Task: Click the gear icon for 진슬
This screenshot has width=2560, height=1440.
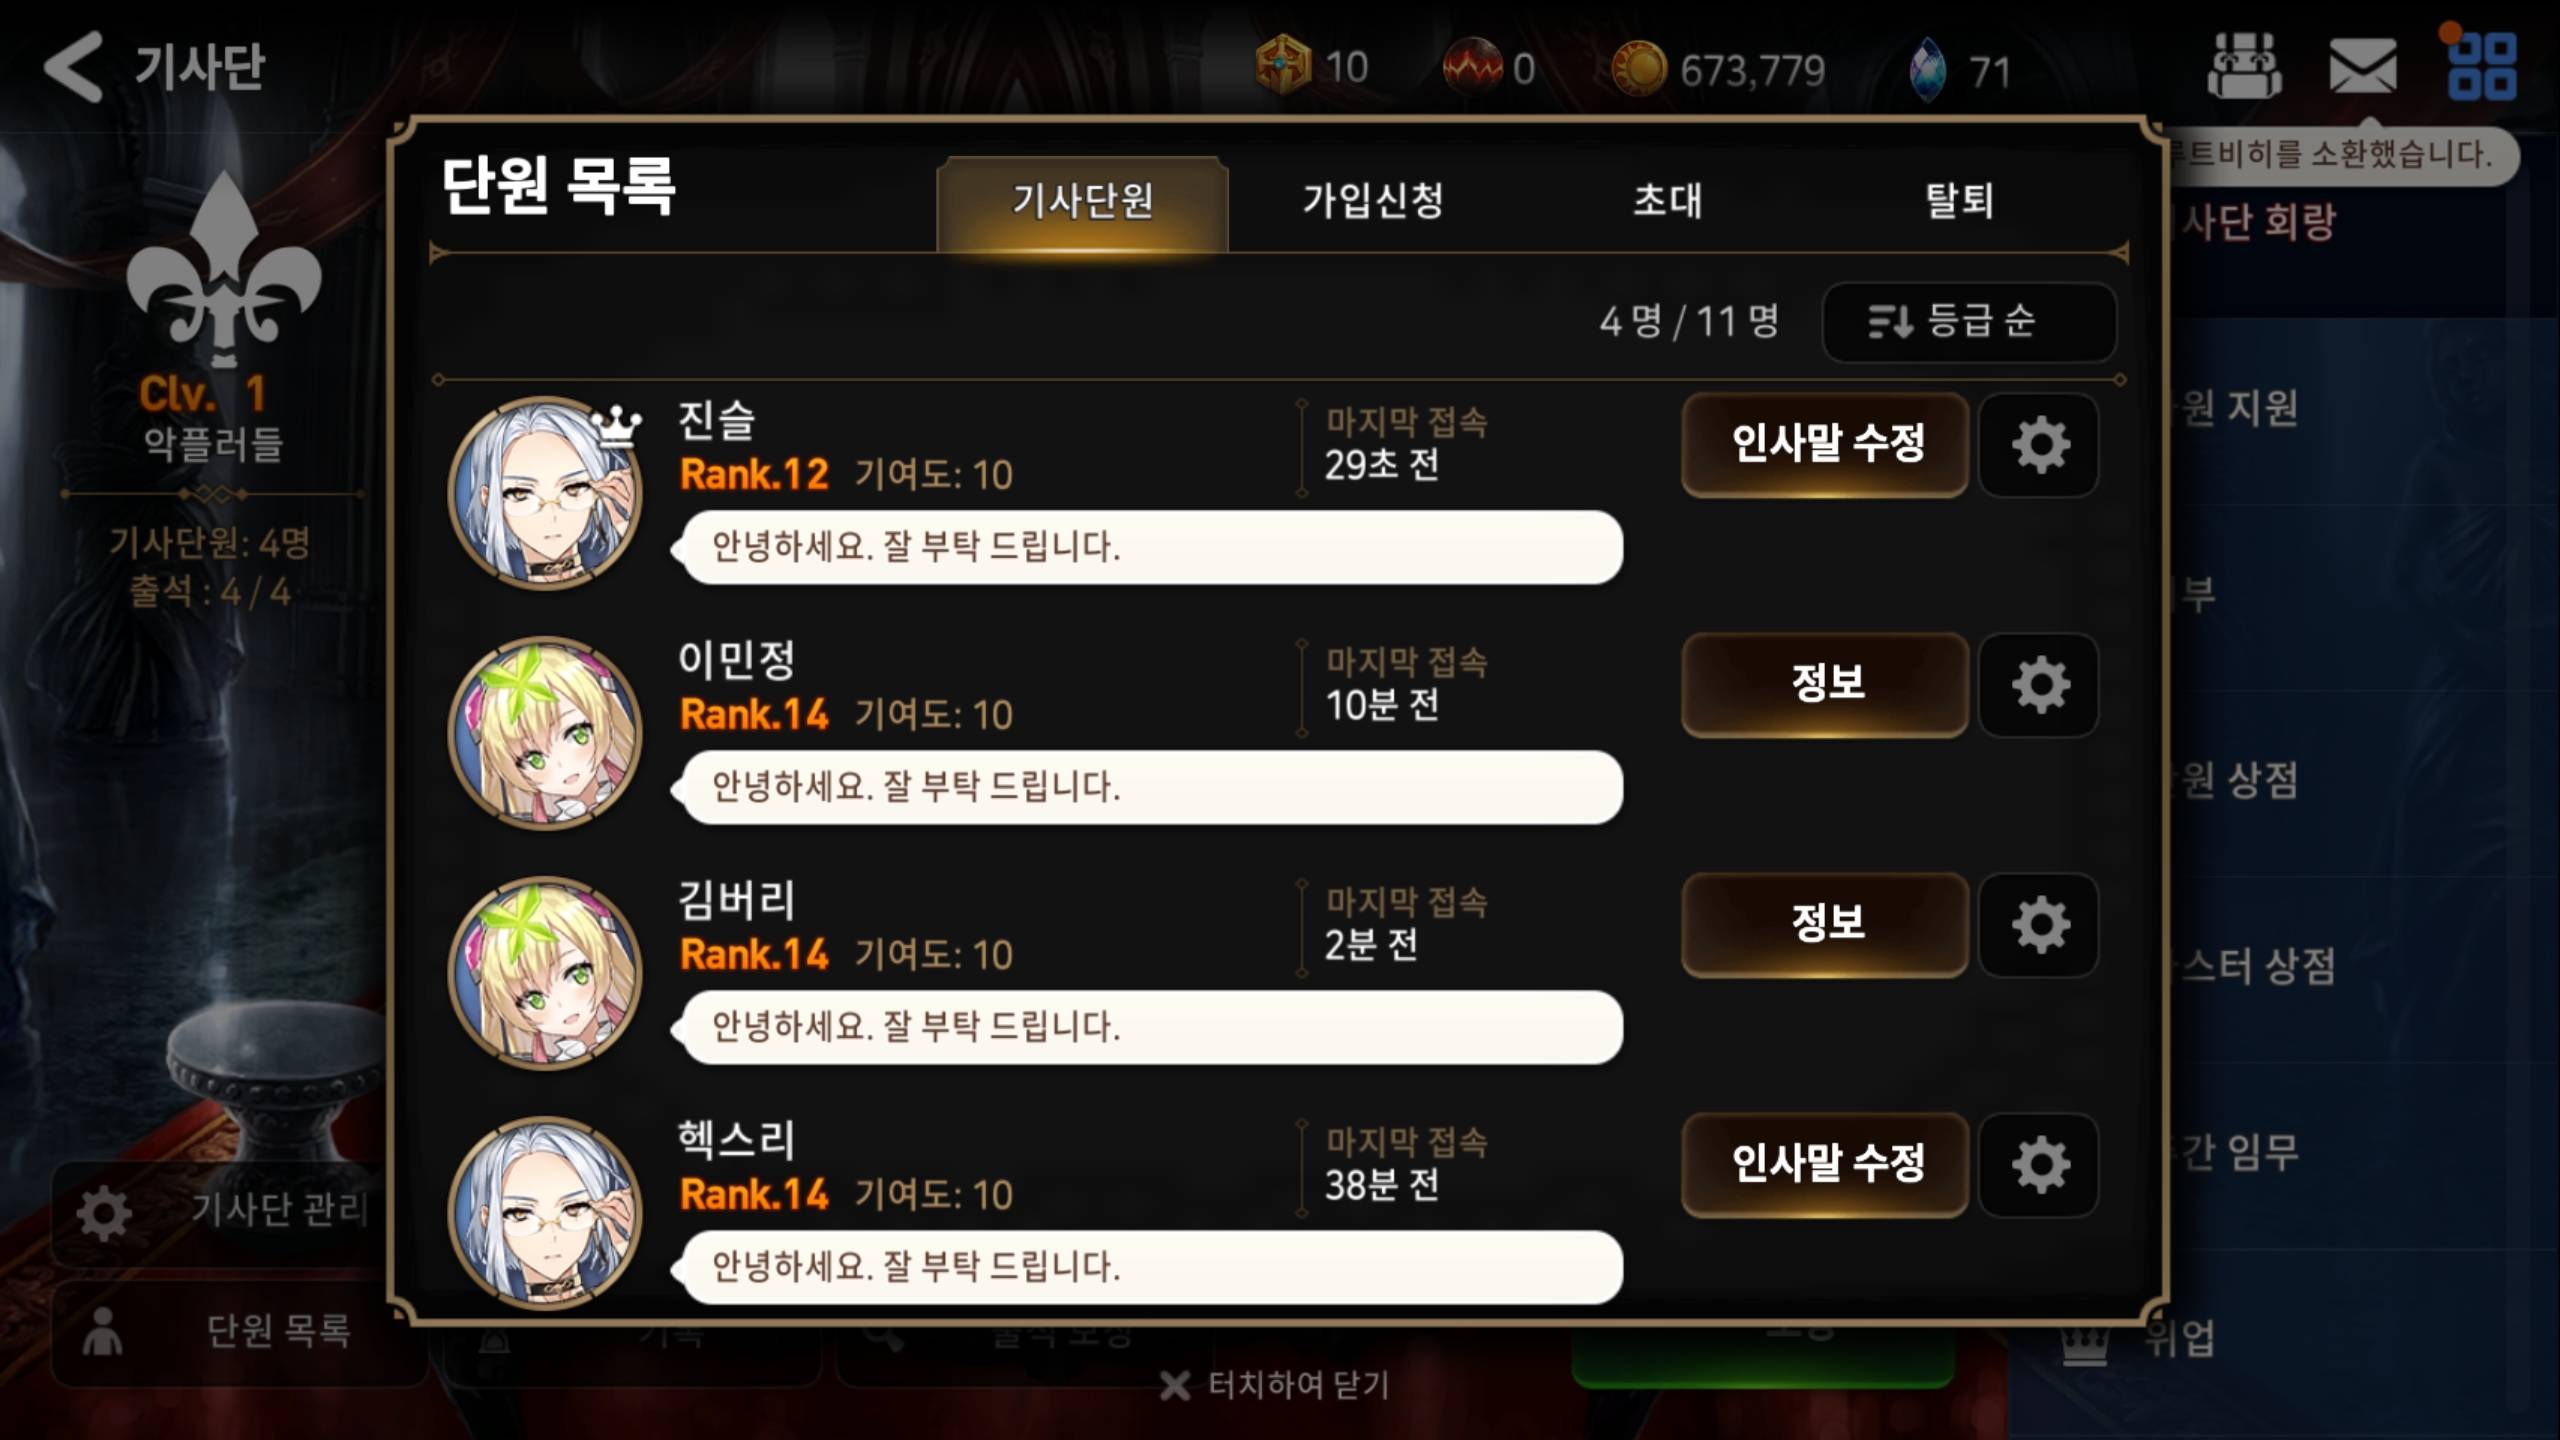Action: click(2039, 445)
